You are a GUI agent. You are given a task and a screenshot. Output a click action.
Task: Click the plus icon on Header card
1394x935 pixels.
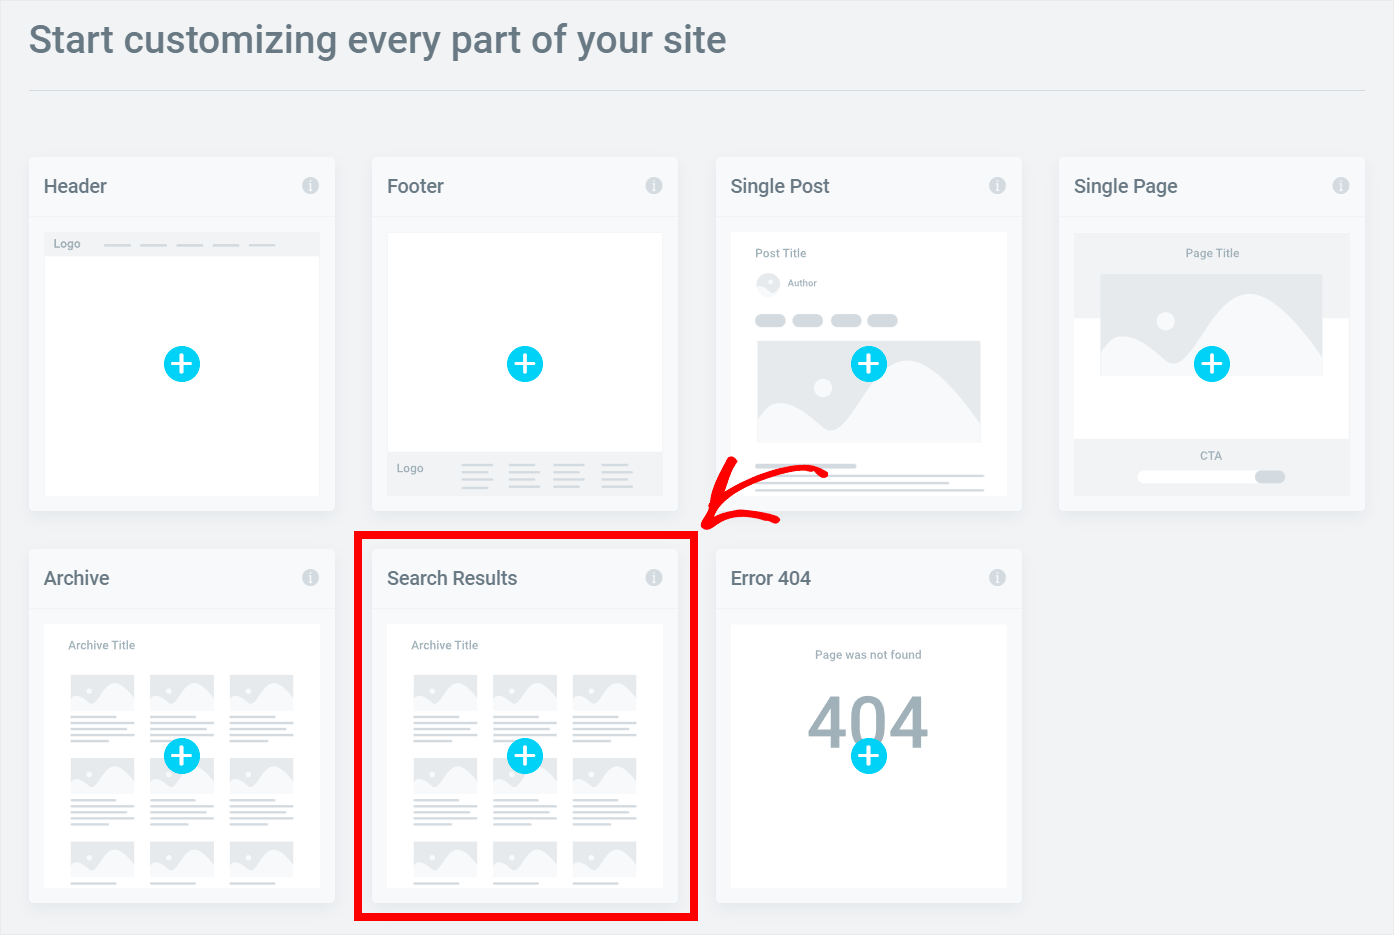click(182, 364)
